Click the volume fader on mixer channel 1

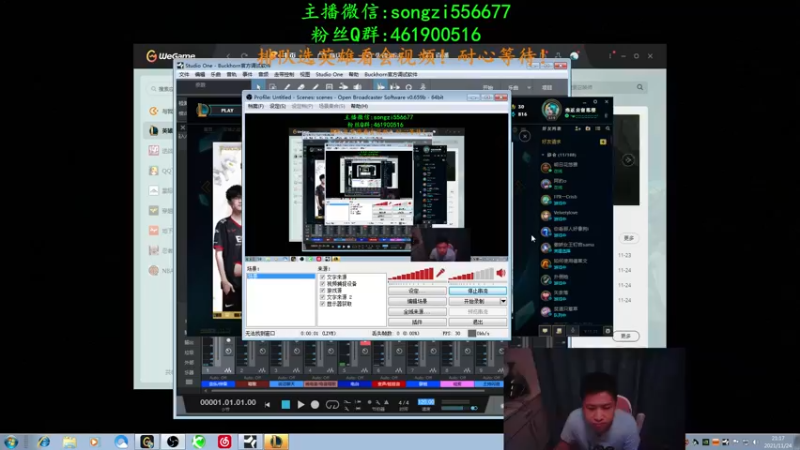(218, 352)
